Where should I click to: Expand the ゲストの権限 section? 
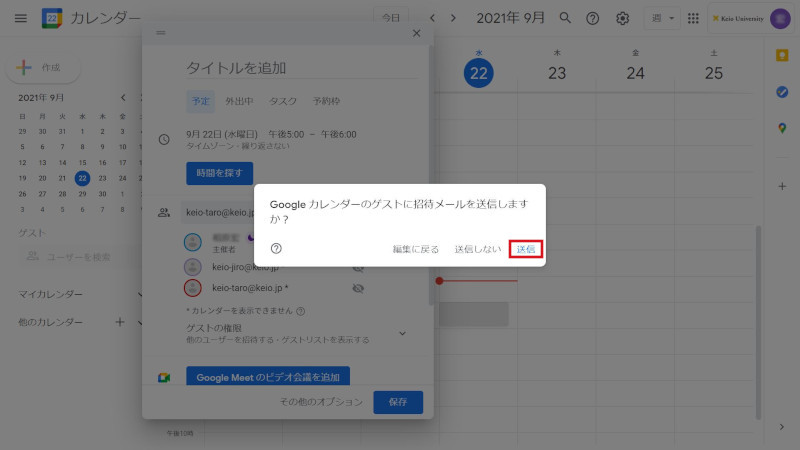[x=403, y=333]
